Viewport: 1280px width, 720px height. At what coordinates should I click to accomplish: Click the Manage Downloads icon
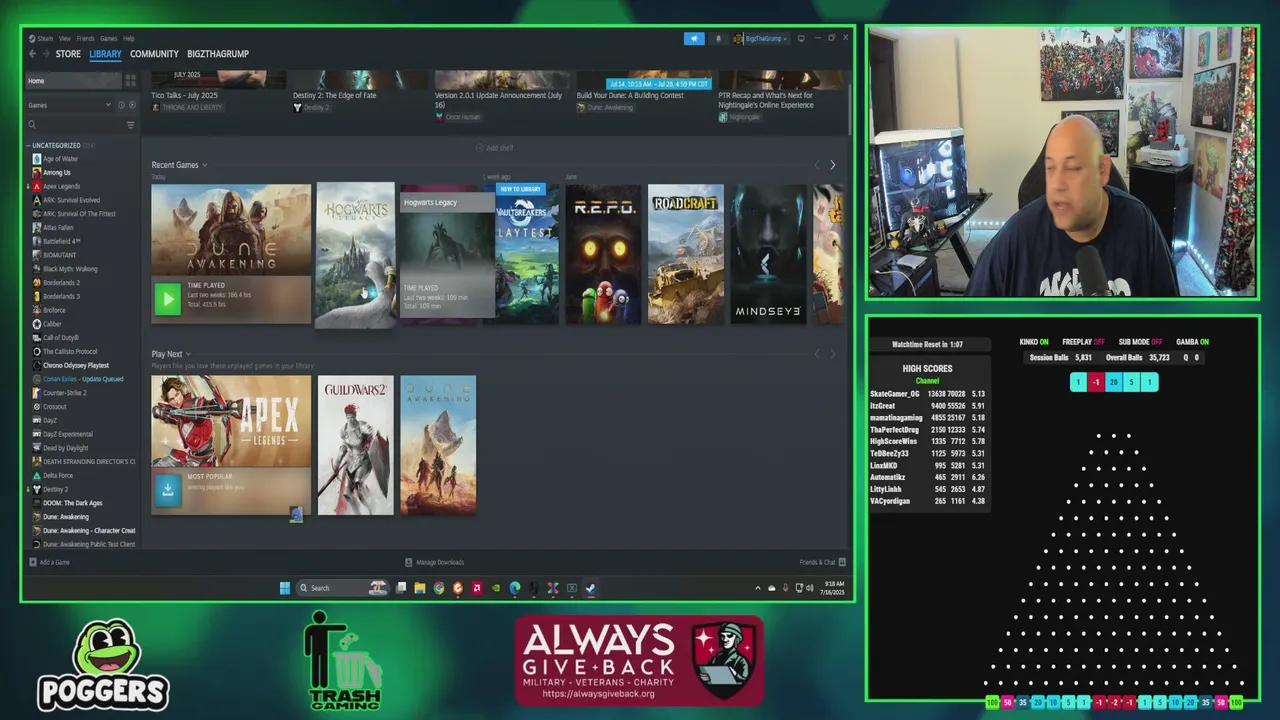(x=408, y=562)
